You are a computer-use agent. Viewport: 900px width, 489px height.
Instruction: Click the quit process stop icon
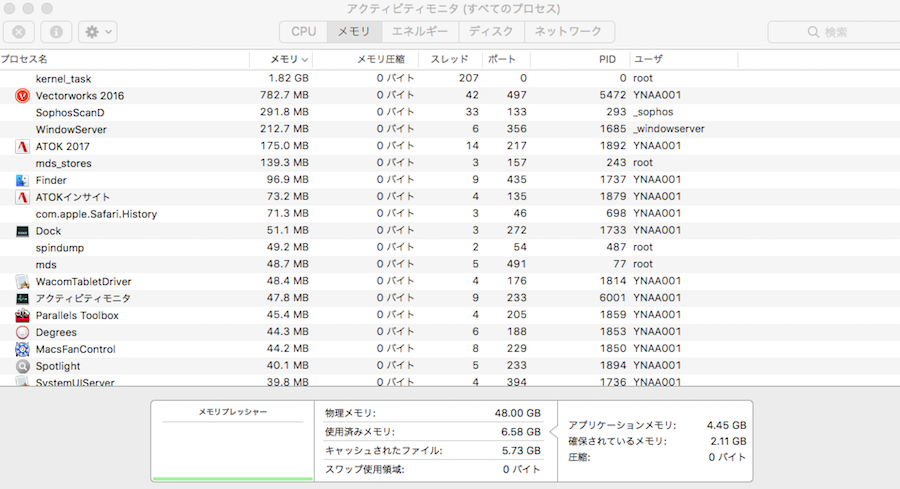click(x=19, y=32)
